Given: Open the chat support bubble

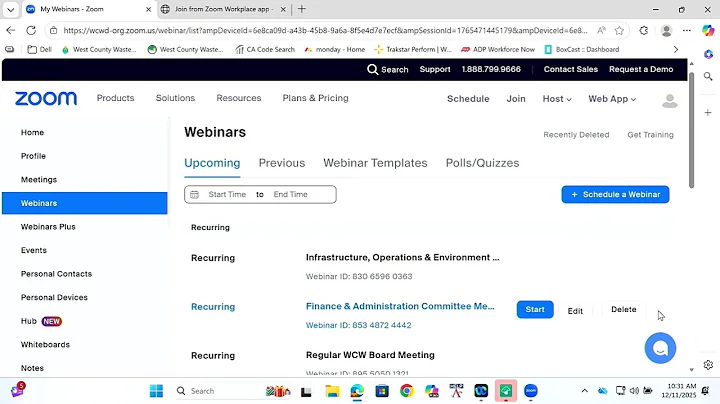Looking at the screenshot, I should (x=660, y=348).
